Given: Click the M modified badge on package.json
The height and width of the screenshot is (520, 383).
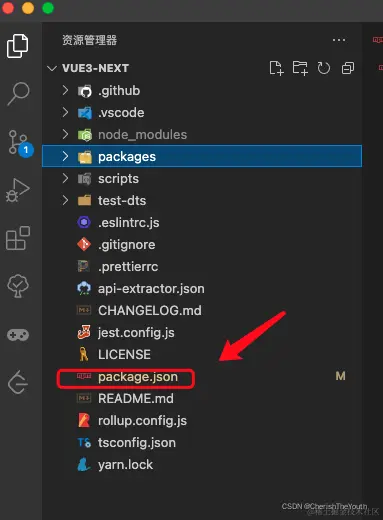Looking at the screenshot, I should pyautogui.click(x=340, y=376).
